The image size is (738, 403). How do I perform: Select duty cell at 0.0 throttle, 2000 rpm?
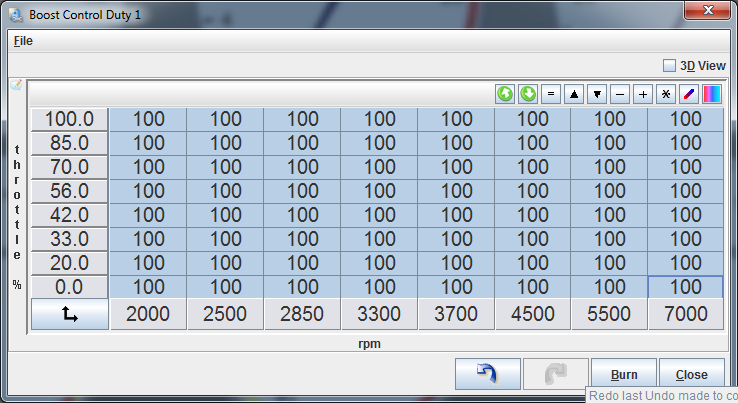[148, 287]
